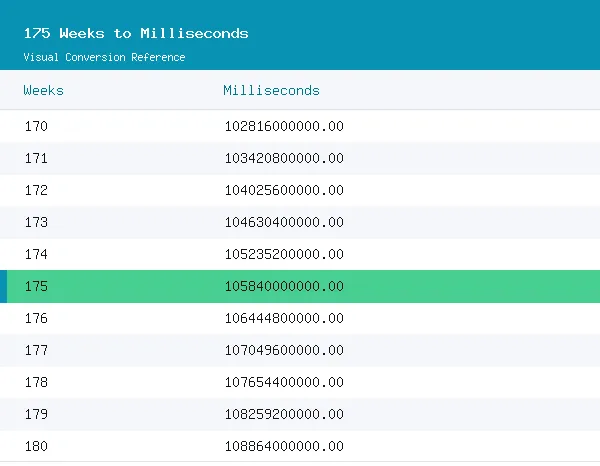Click the highlighted value '105840000000.00'
The width and height of the screenshot is (600, 466).
pyautogui.click(x=284, y=286)
